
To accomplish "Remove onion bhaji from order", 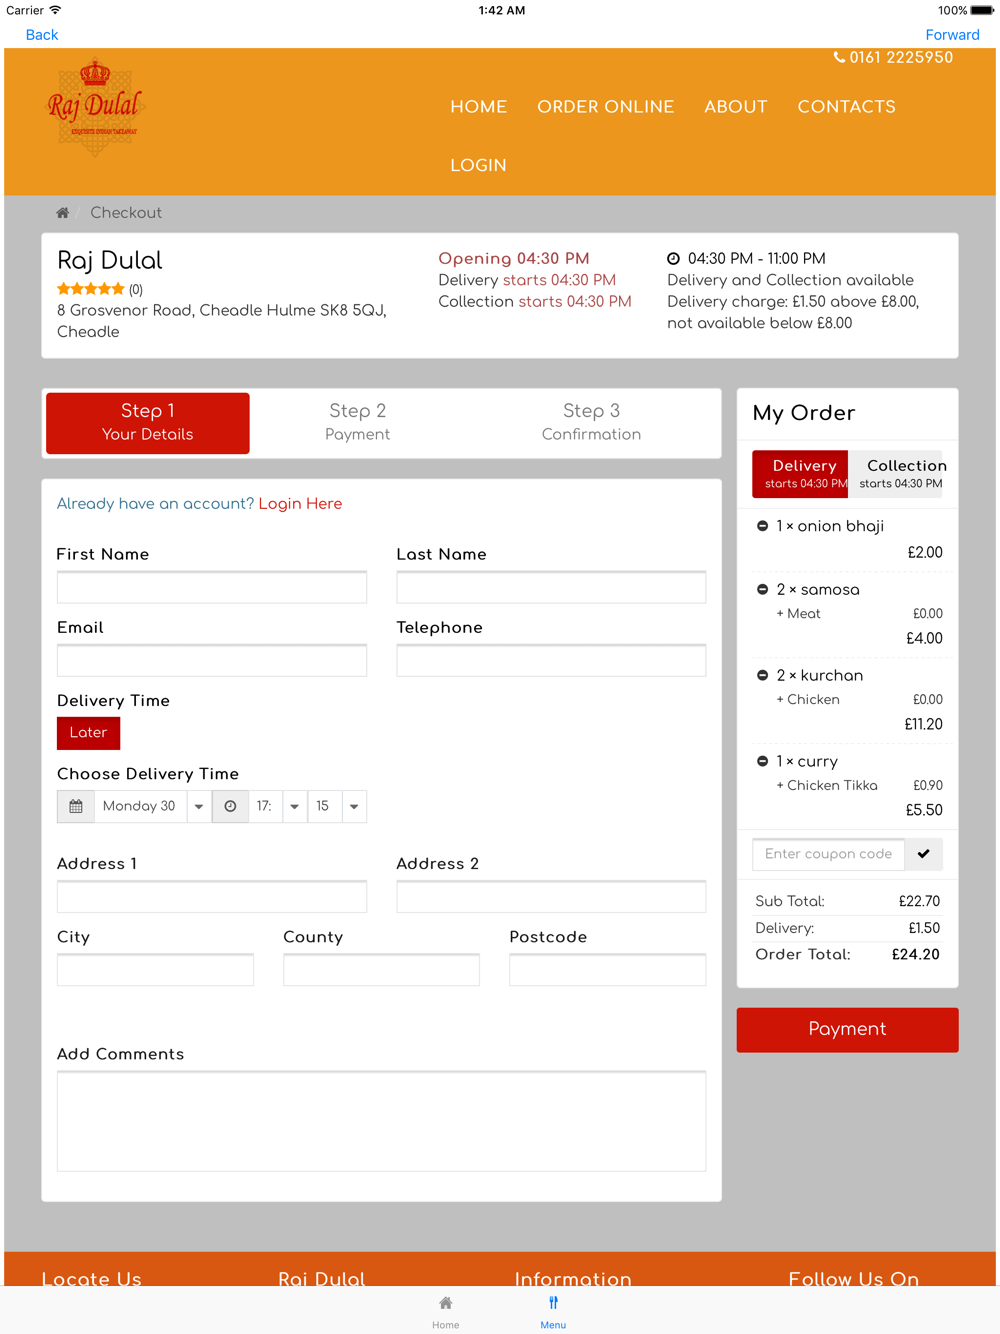I will (763, 526).
